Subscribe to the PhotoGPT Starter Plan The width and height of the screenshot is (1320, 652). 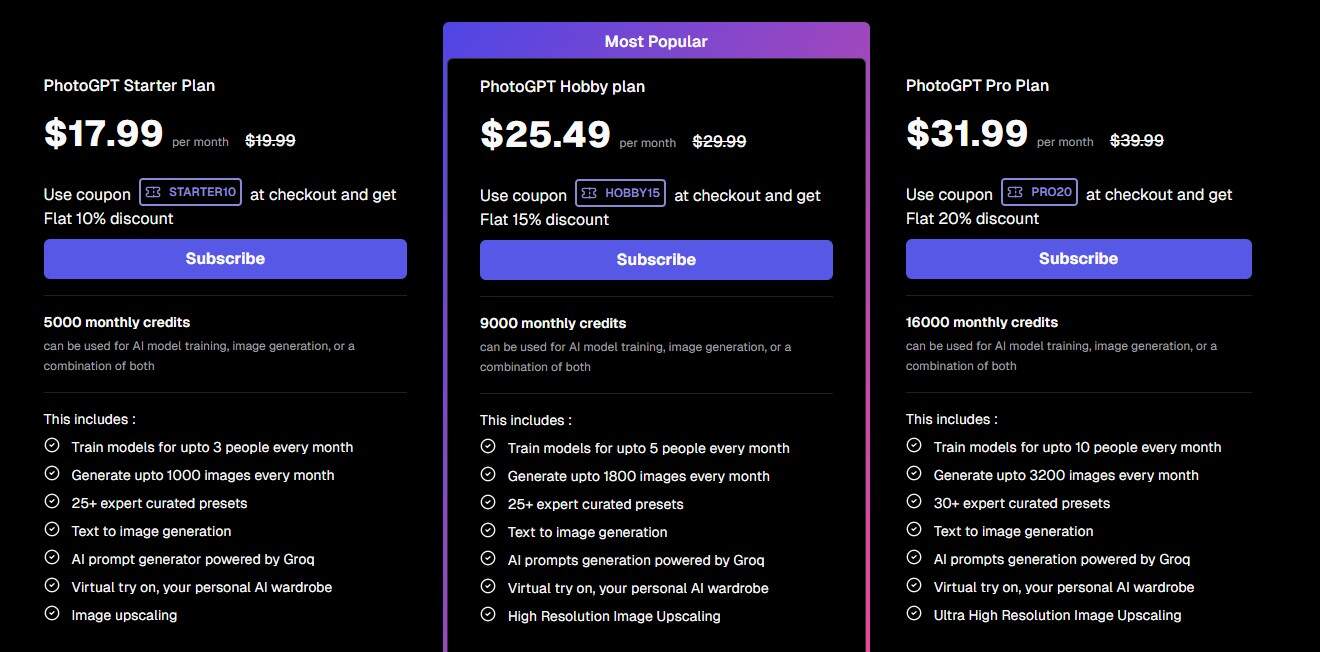point(225,258)
